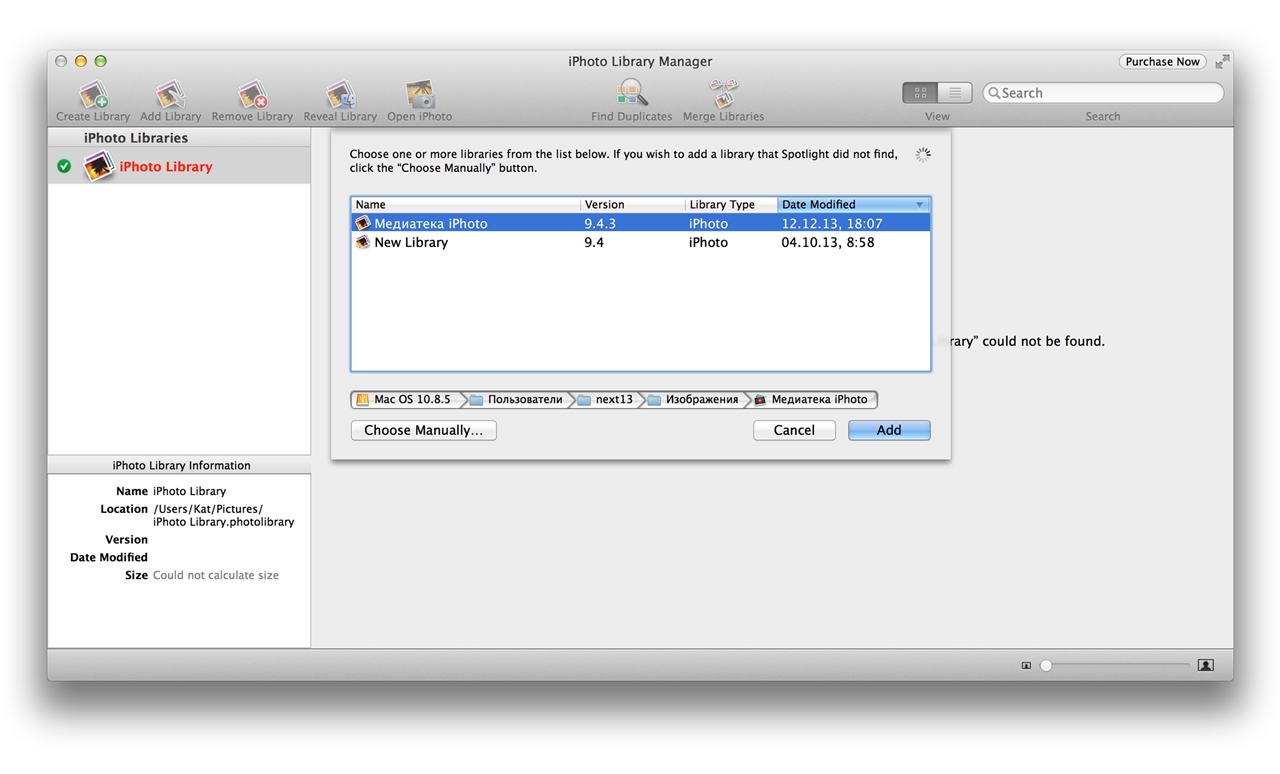Click the Merge Libraries toolbar icon
Screen dimensions: 1280x774
point(723,94)
